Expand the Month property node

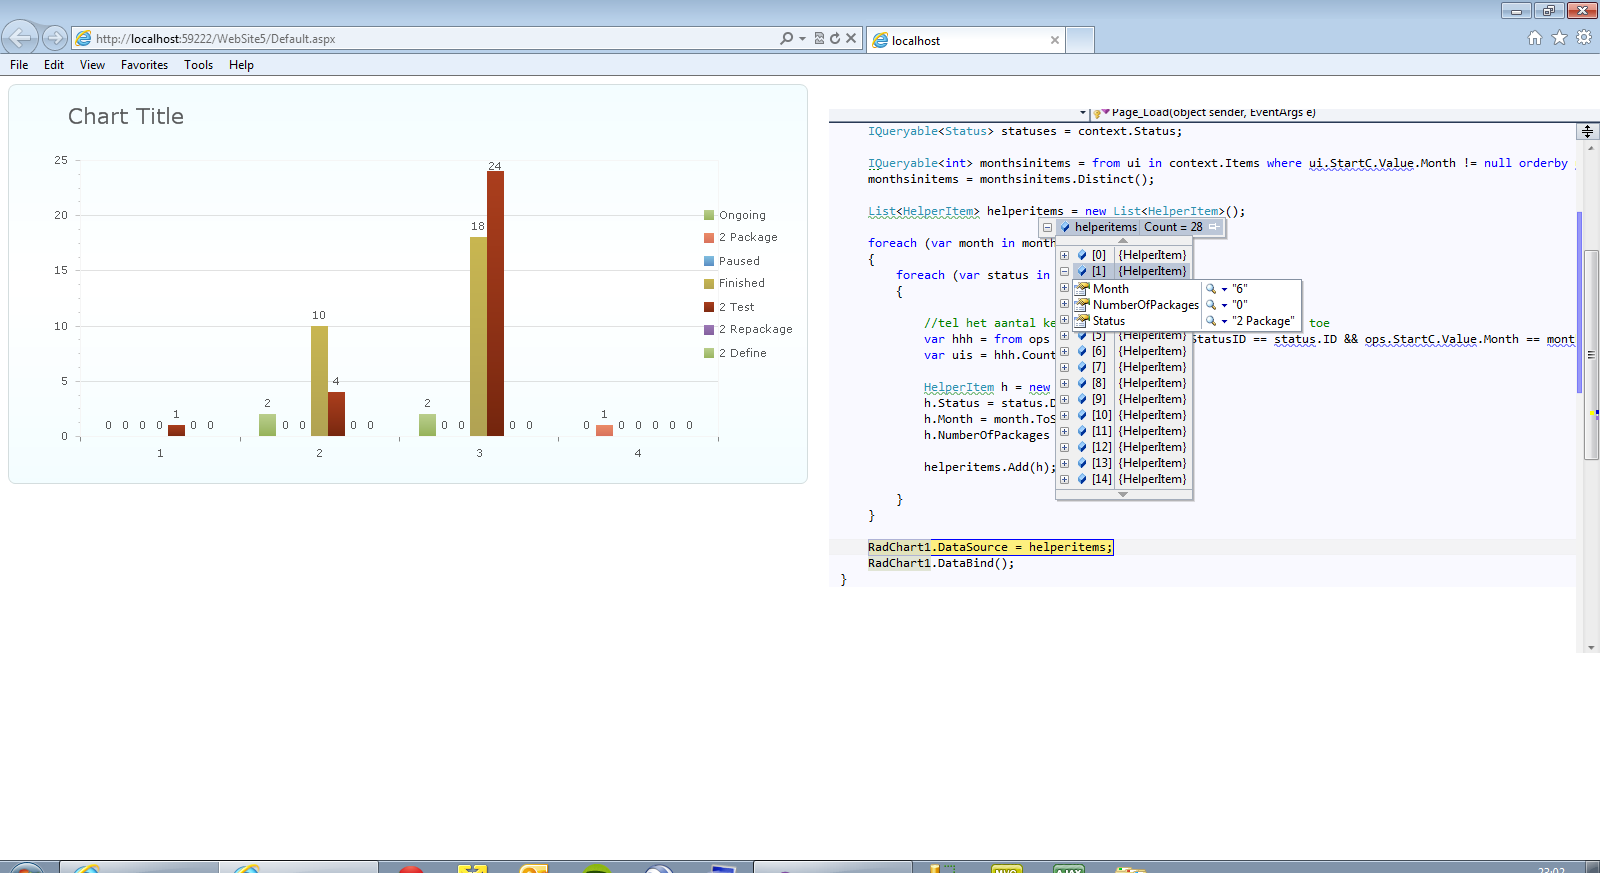[x=1065, y=288]
